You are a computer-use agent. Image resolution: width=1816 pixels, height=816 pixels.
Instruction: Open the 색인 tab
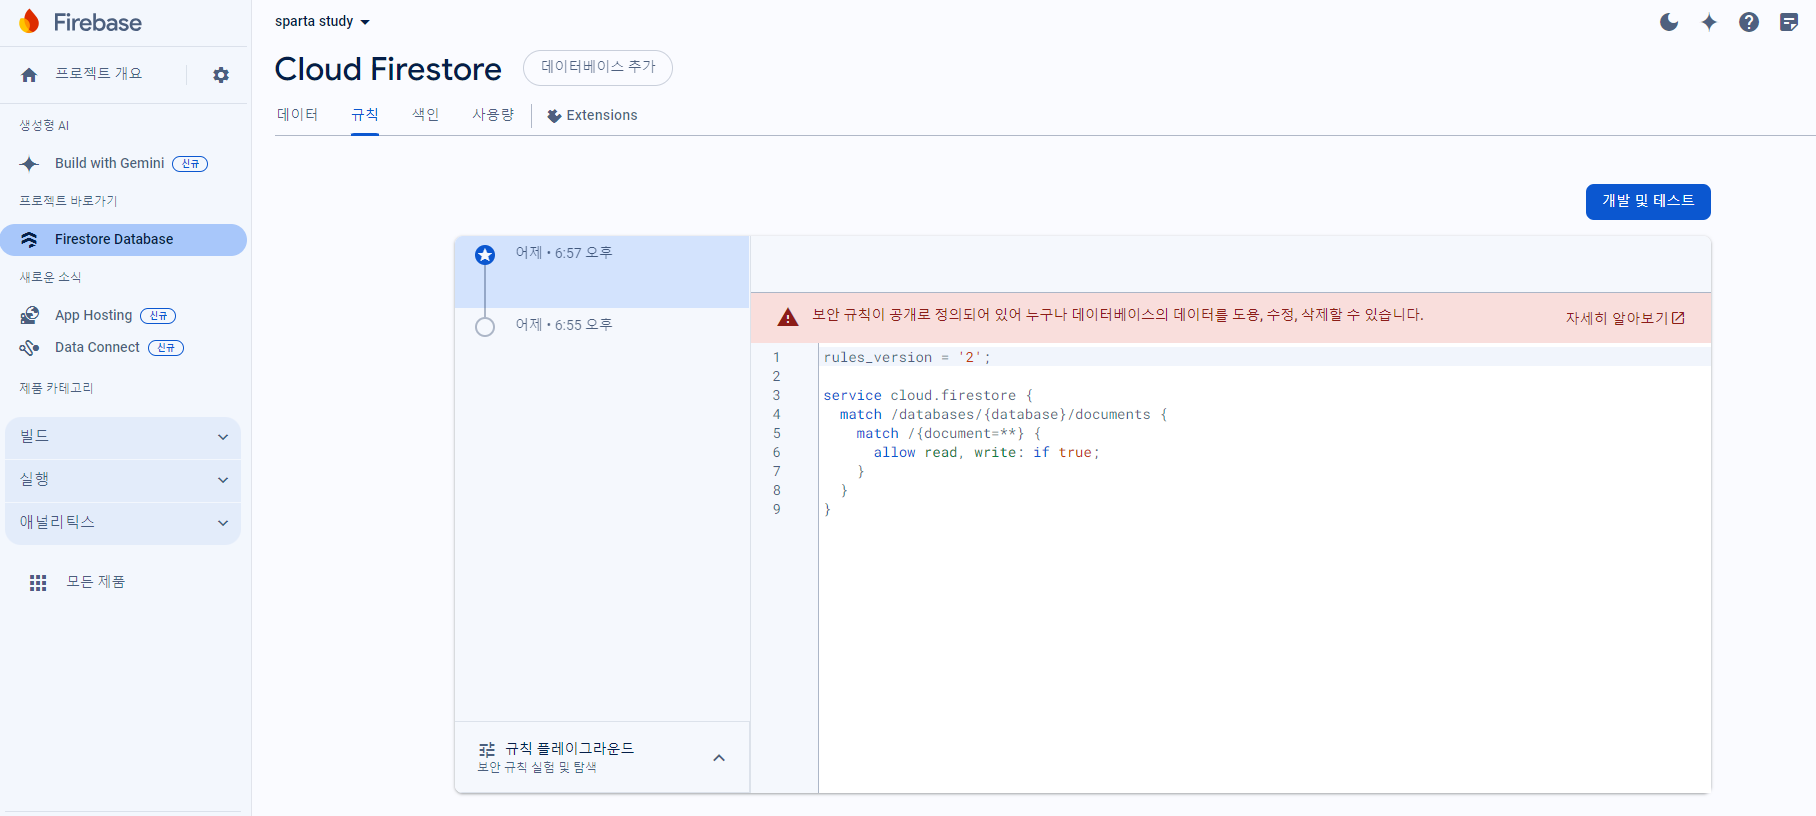click(x=426, y=115)
